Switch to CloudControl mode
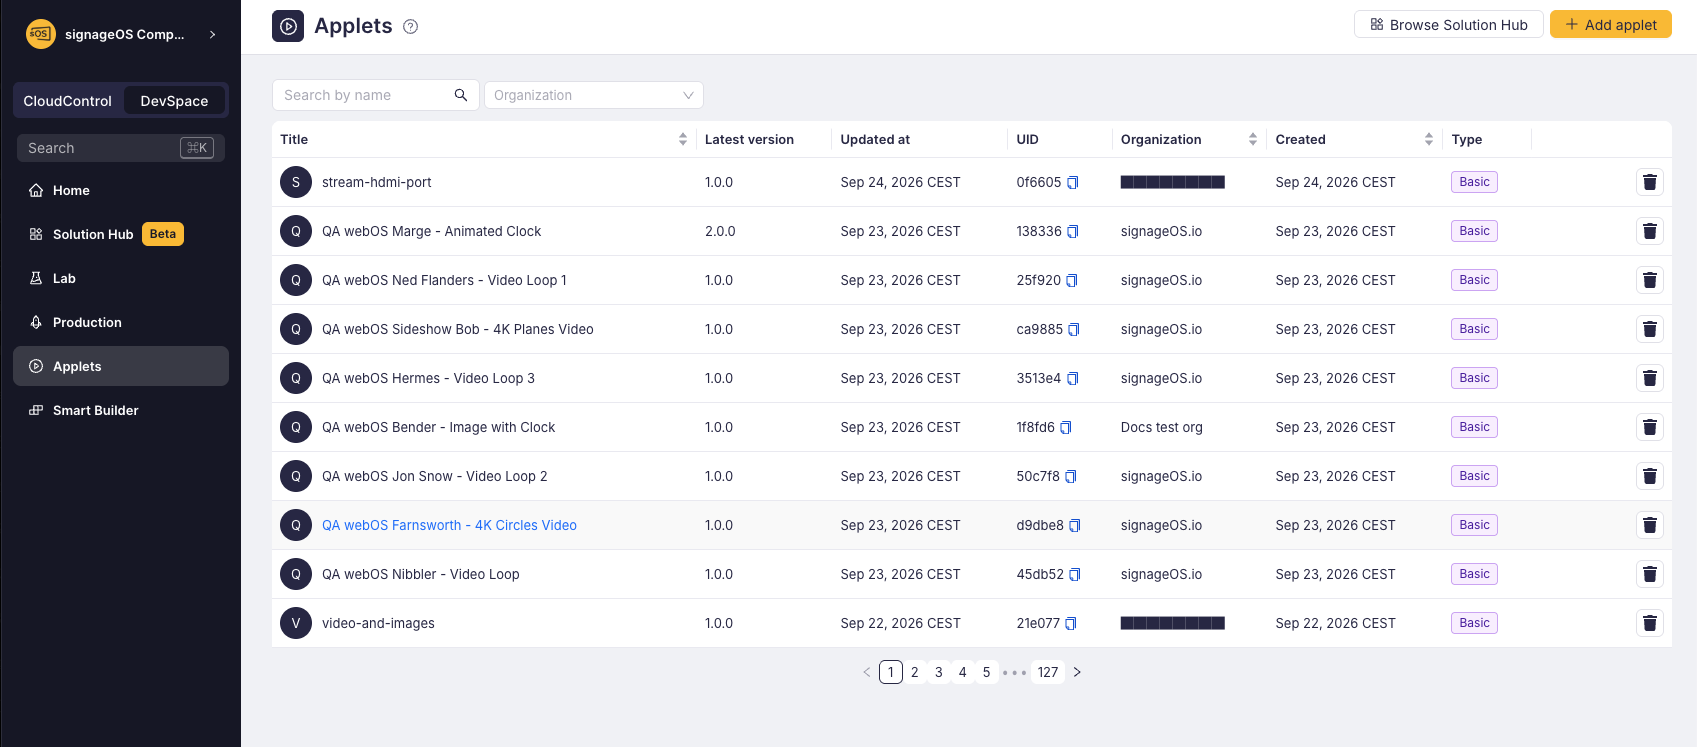Screen dimensions: 1697x747 tap(68, 101)
